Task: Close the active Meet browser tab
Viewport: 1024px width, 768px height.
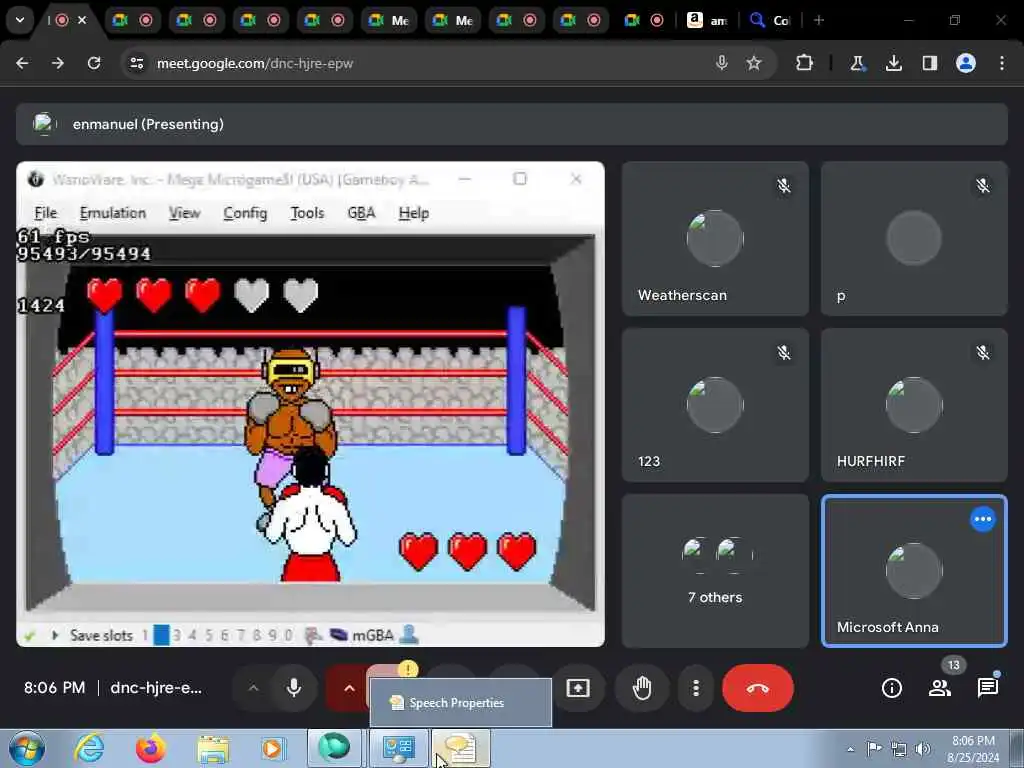Action: pos(82,20)
